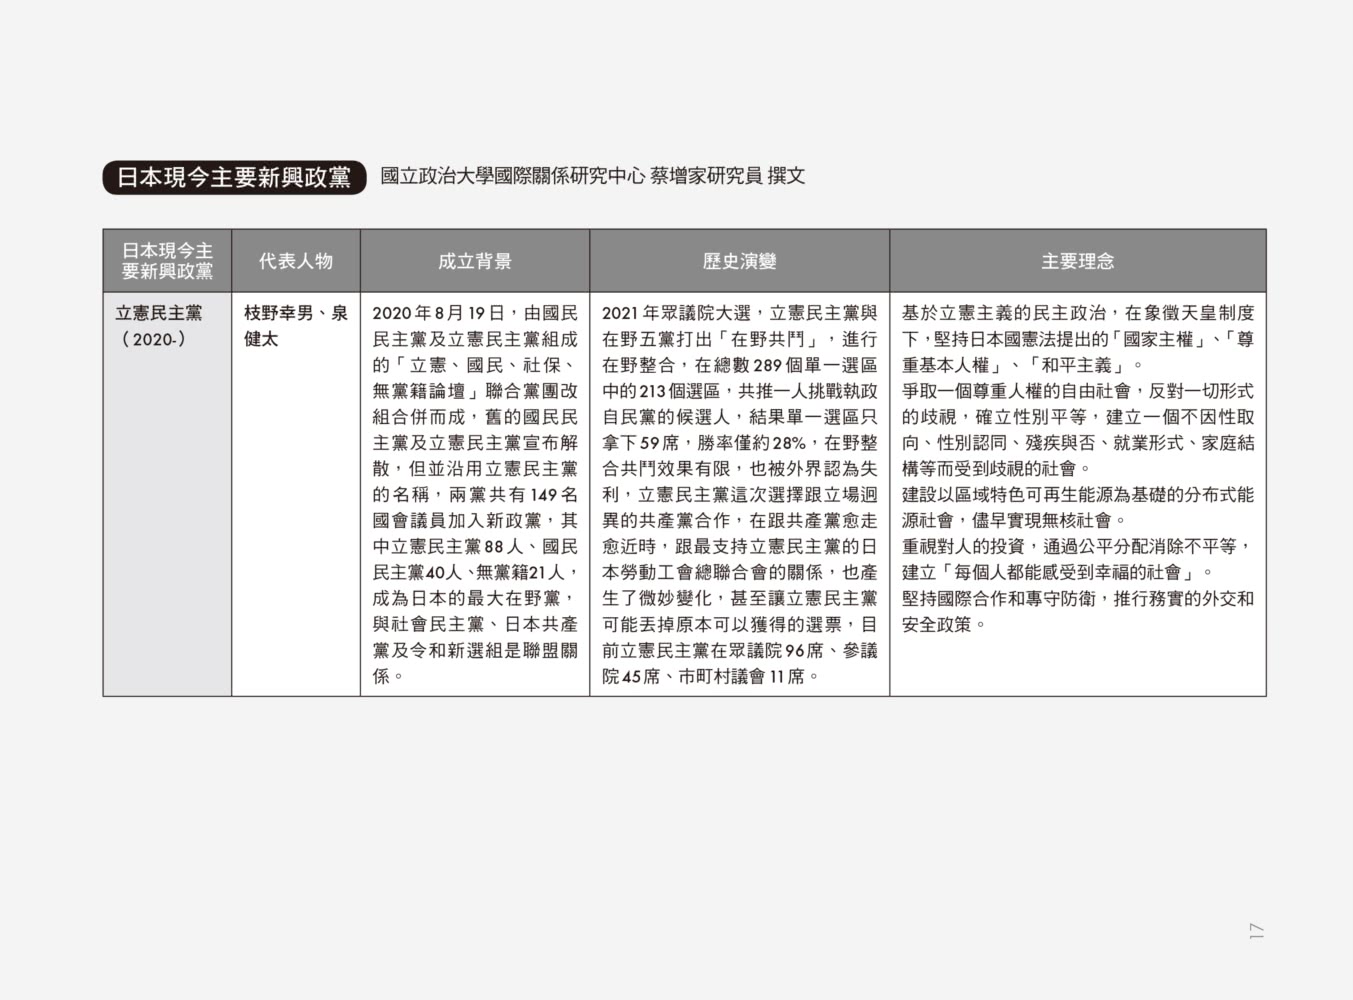Click column header 歷史演變
Screen dimensions: 1353x1000
pos(740,261)
